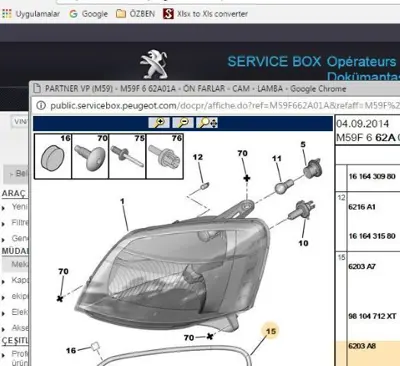Click the SERVICE BOX header title
Screen dimensions: 400x366
[274, 61]
